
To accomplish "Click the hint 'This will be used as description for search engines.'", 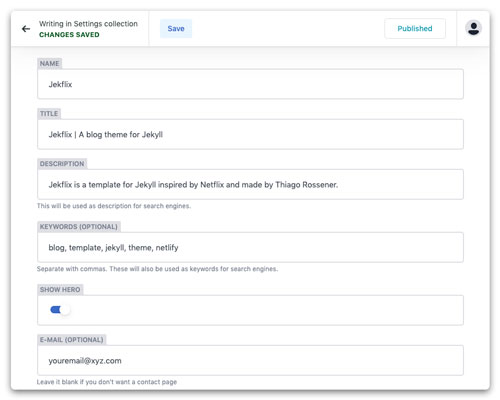I will tap(114, 206).
